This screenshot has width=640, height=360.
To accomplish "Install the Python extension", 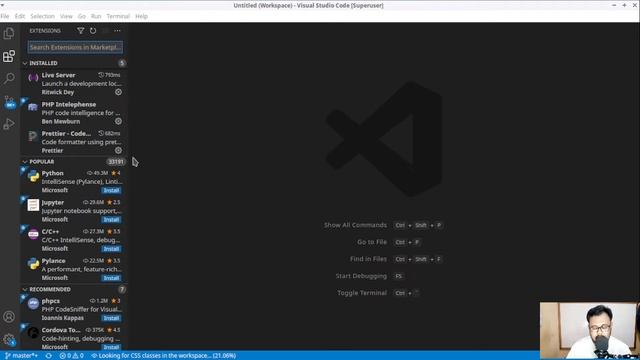I will [111, 191].
